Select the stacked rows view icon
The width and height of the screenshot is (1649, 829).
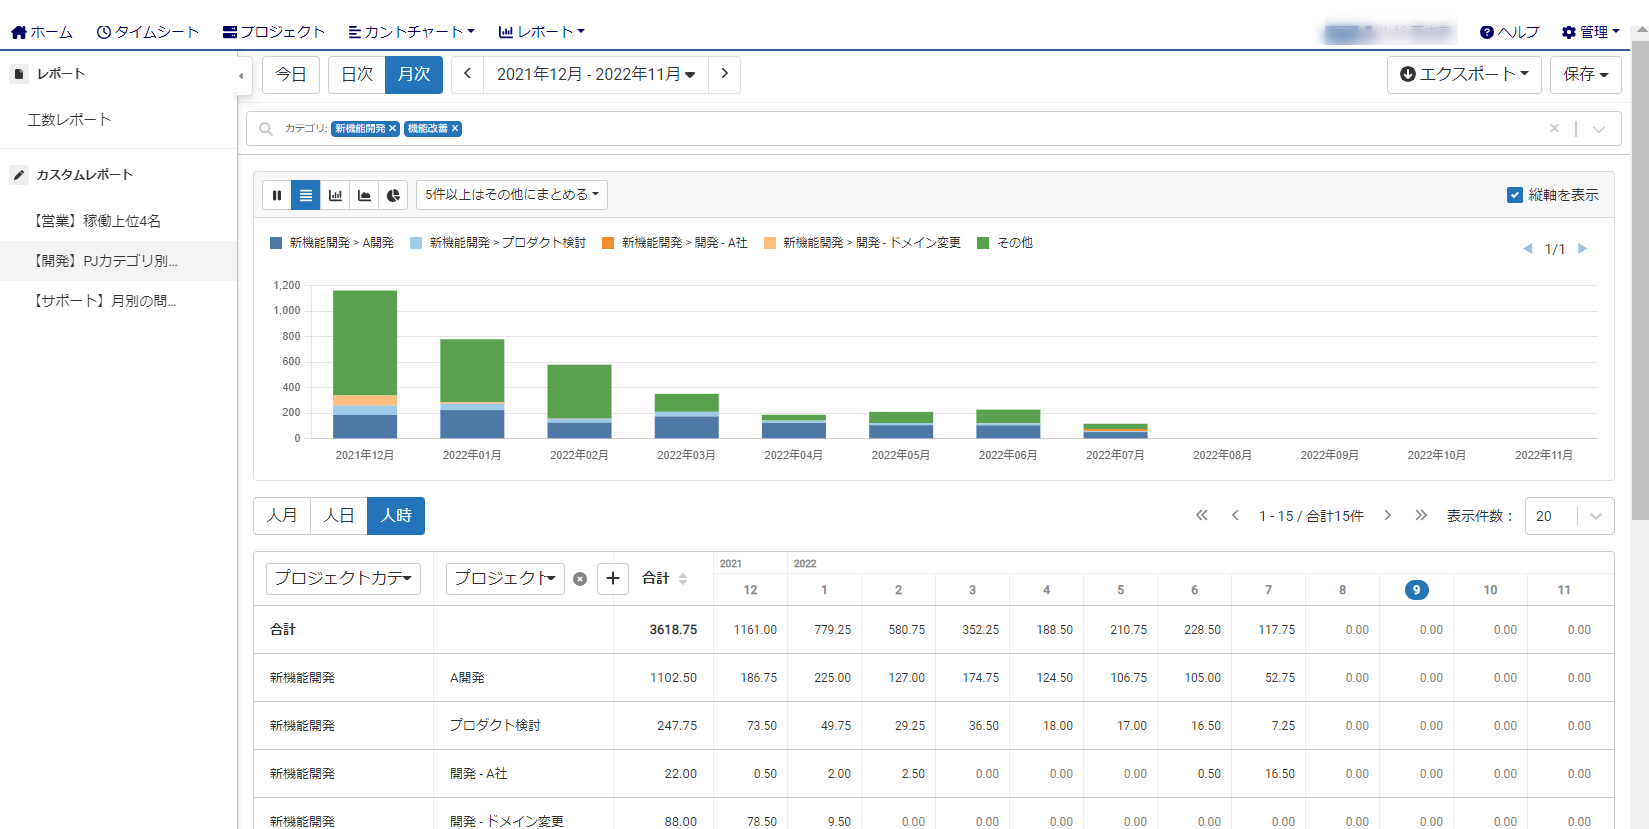click(x=306, y=195)
